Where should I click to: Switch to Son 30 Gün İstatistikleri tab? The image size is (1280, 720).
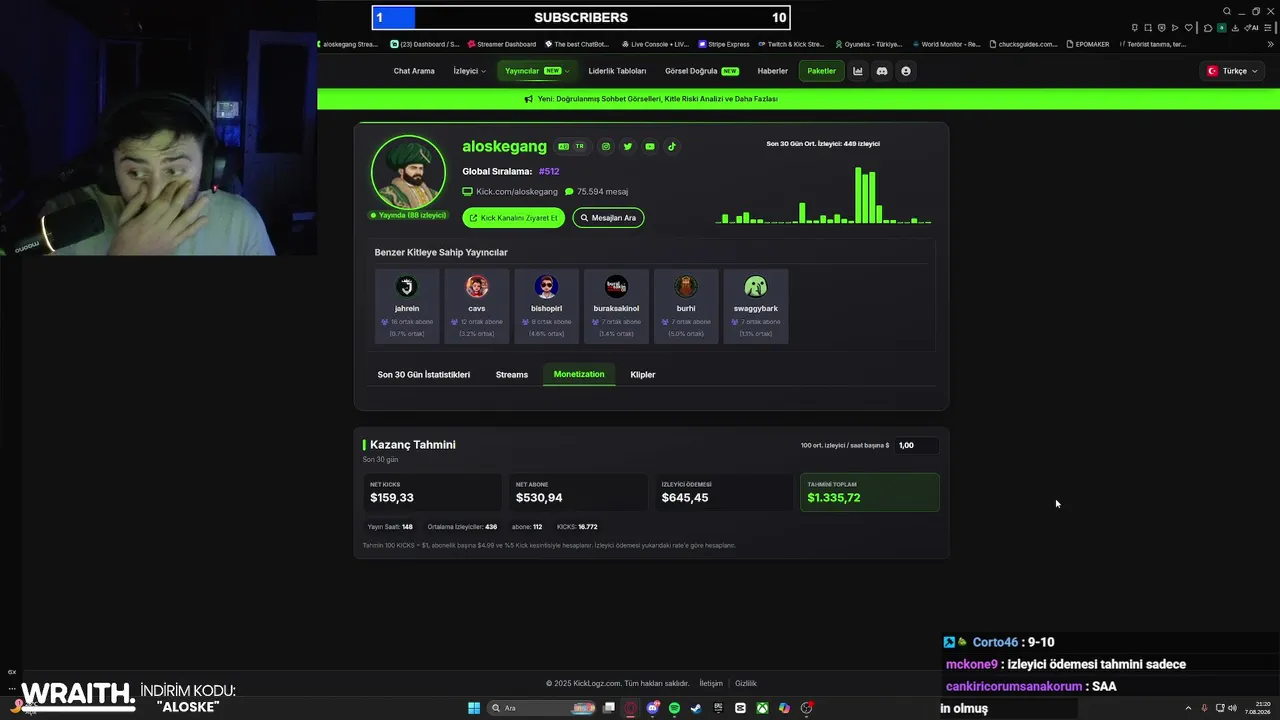pyautogui.click(x=424, y=375)
